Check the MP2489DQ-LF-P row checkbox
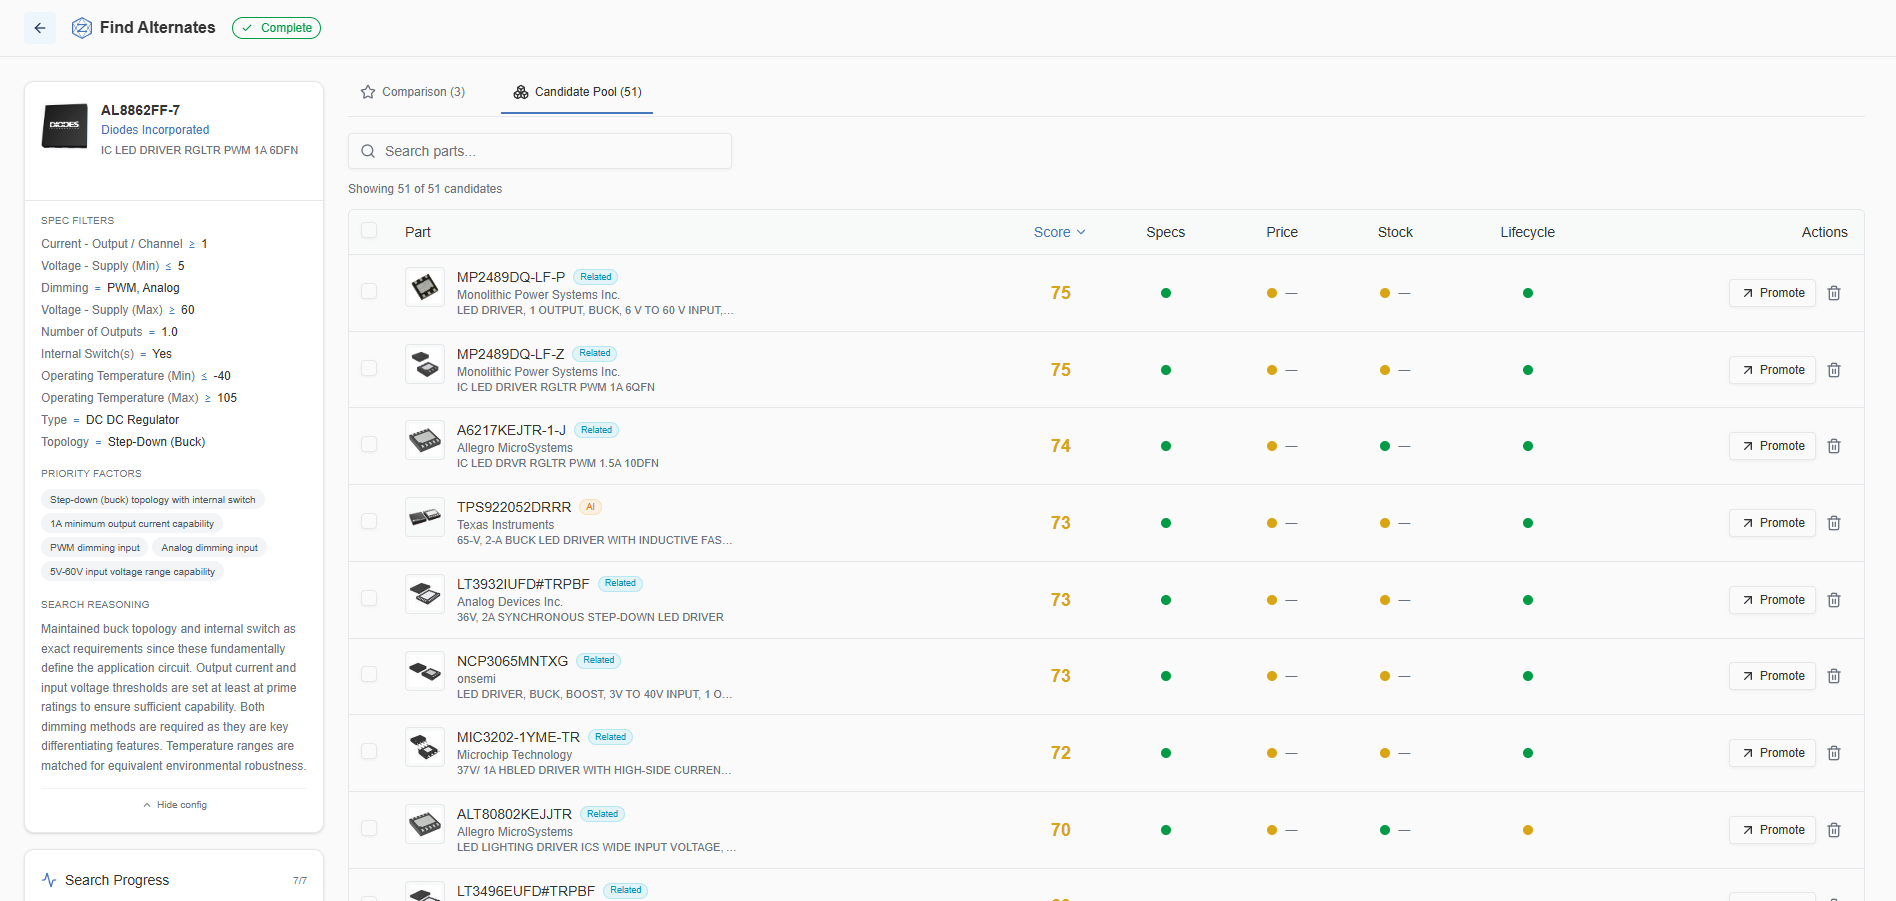This screenshot has width=1896, height=901. (x=369, y=291)
